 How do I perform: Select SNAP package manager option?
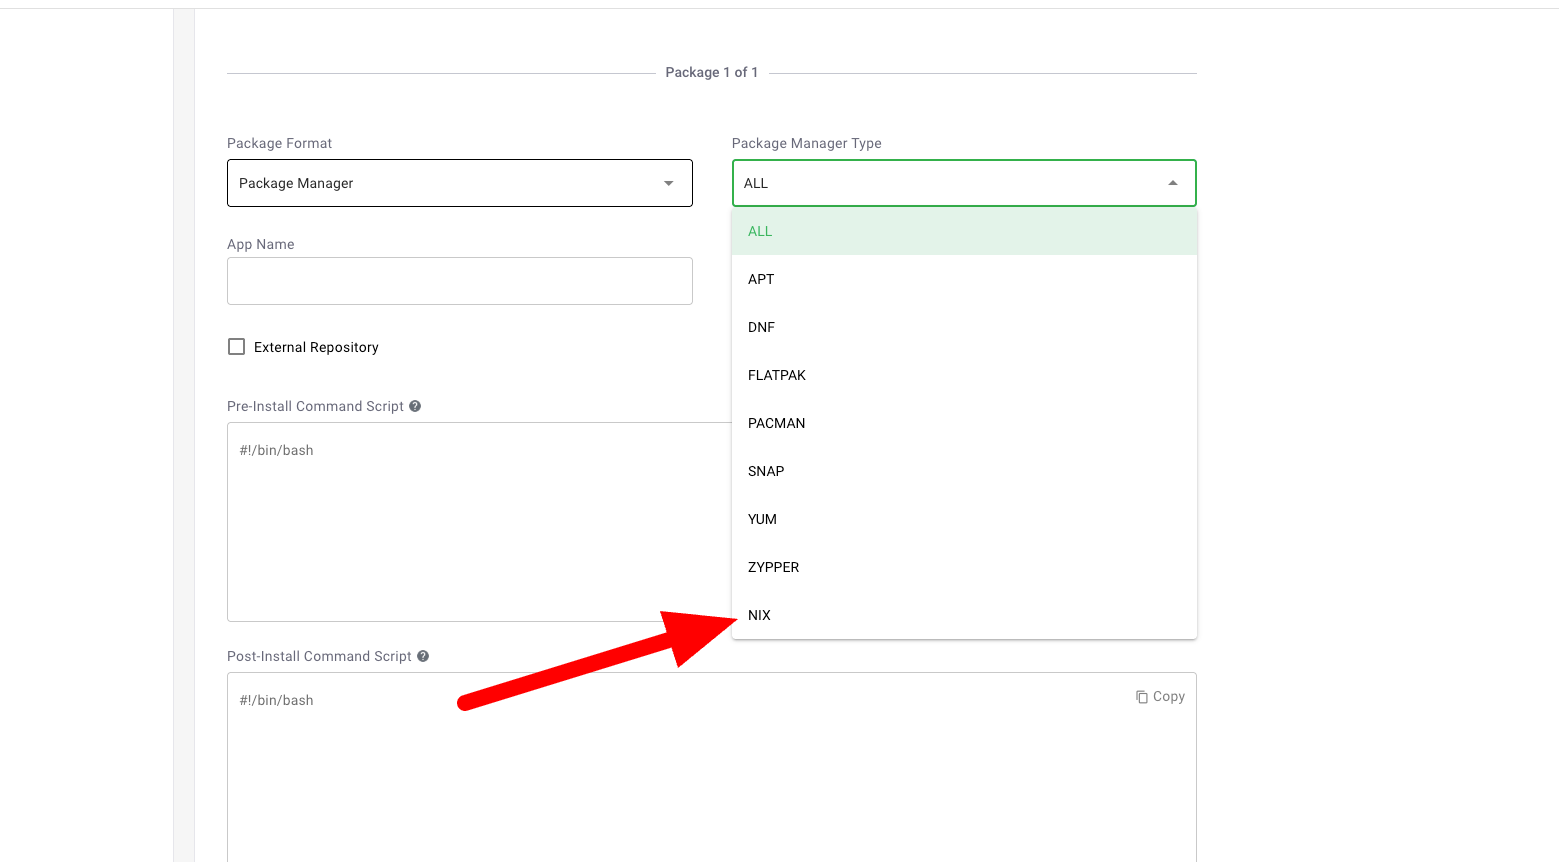(x=964, y=471)
